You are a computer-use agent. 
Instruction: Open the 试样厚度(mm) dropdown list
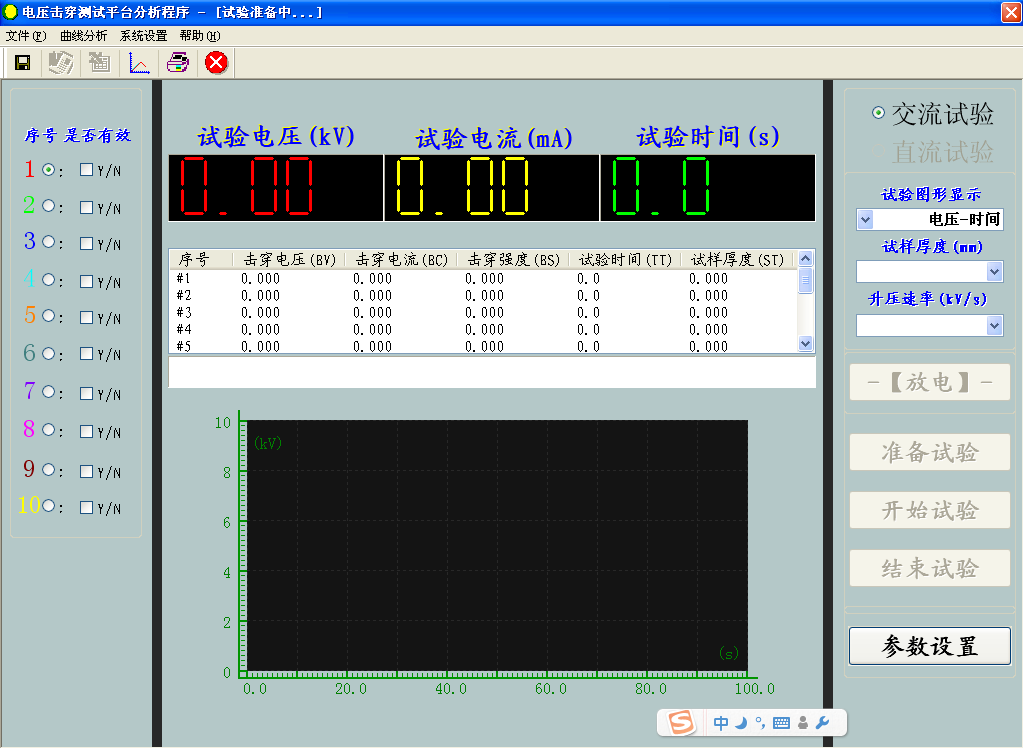coord(994,271)
